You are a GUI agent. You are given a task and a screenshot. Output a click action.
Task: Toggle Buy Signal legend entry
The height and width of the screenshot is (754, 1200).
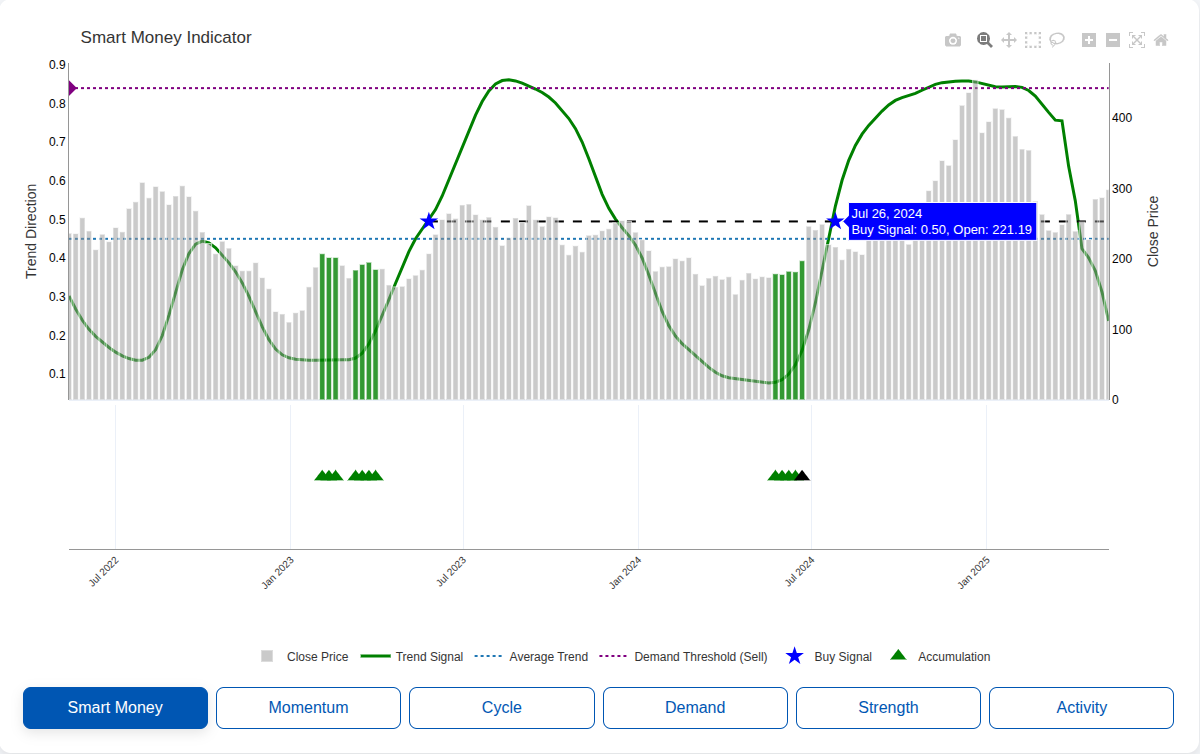tap(828, 657)
